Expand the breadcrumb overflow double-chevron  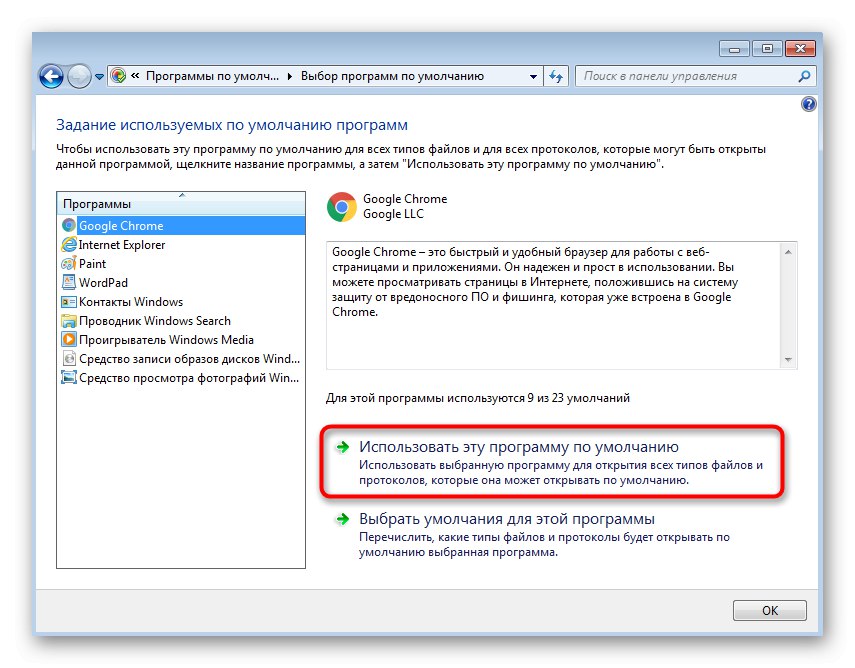(x=135, y=76)
